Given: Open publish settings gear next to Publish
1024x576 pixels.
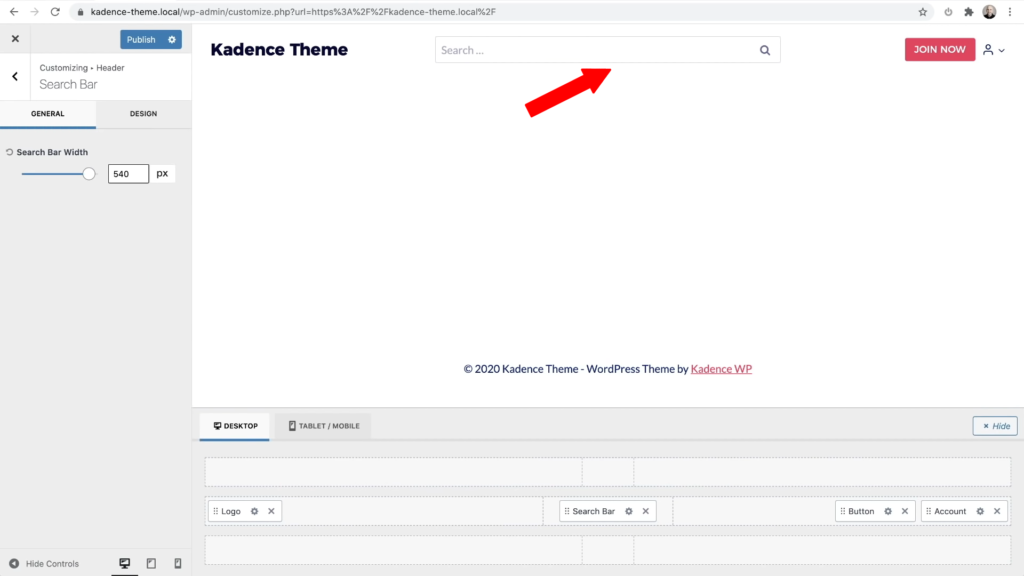Looking at the screenshot, I should 172,40.
